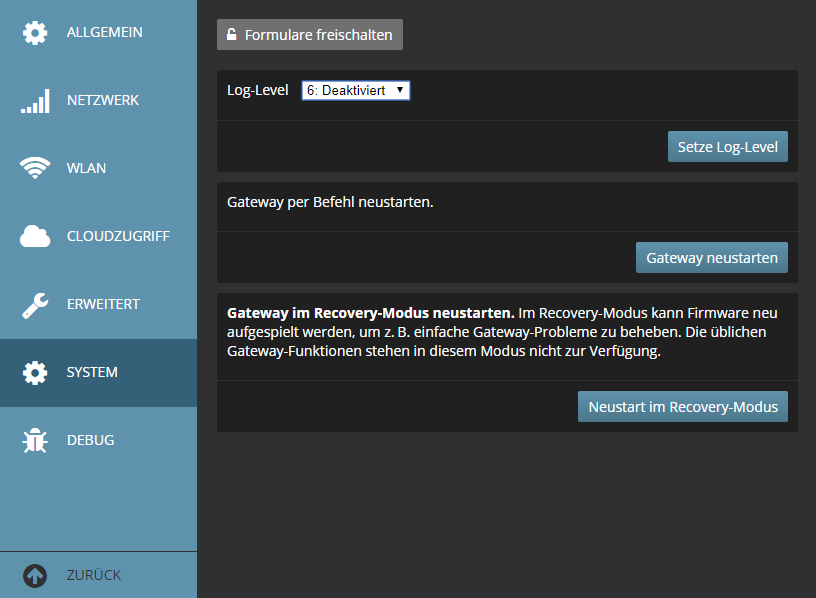Go back via the ZURÜCK label
816x598 pixels.
(94, 576)
